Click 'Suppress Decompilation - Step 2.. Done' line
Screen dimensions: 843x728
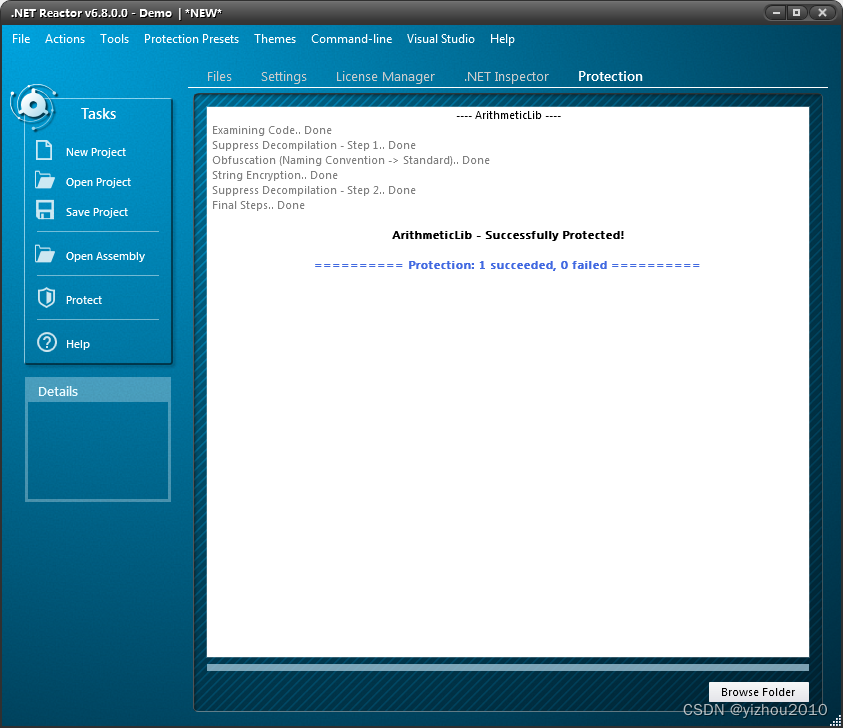pyautogui.click(x=313, y=190)
